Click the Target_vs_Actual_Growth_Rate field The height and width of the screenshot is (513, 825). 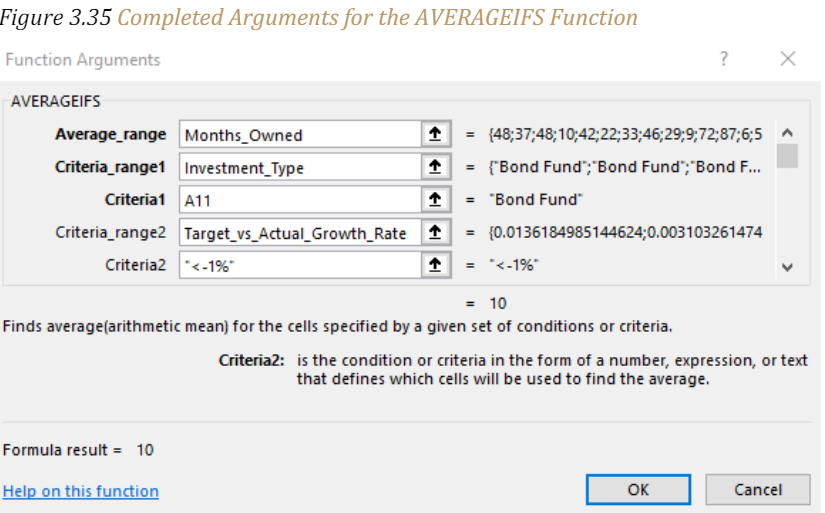click(300, 233)
